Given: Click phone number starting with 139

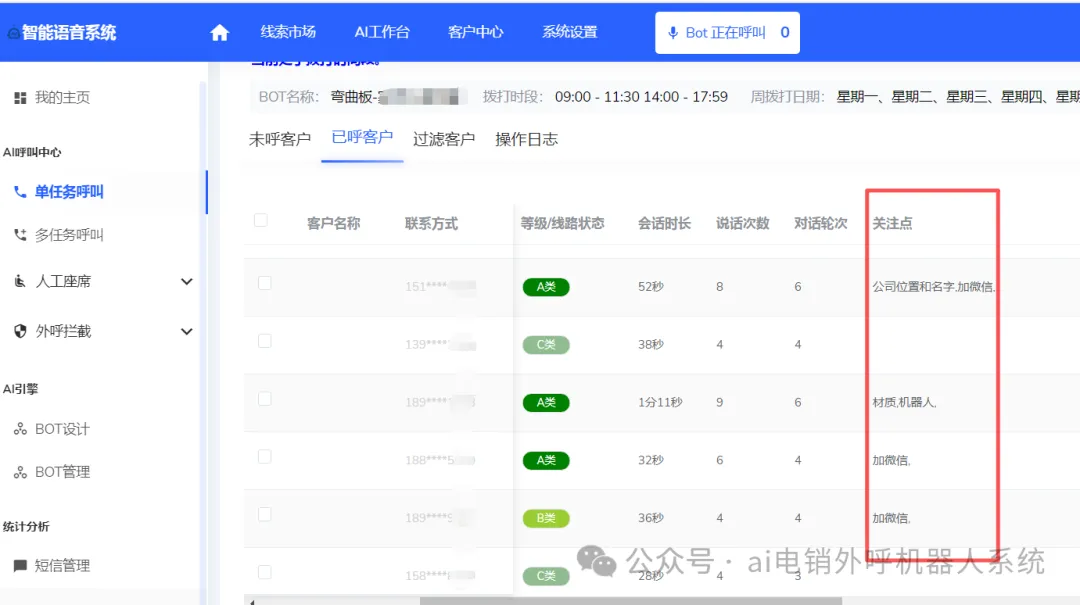Looking at the screenshot, I should coord(440,345).
